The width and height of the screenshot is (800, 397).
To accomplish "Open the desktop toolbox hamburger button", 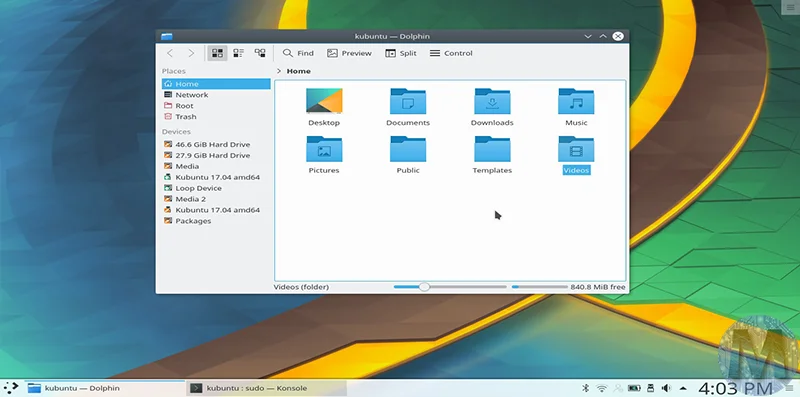I will point(789,7).
